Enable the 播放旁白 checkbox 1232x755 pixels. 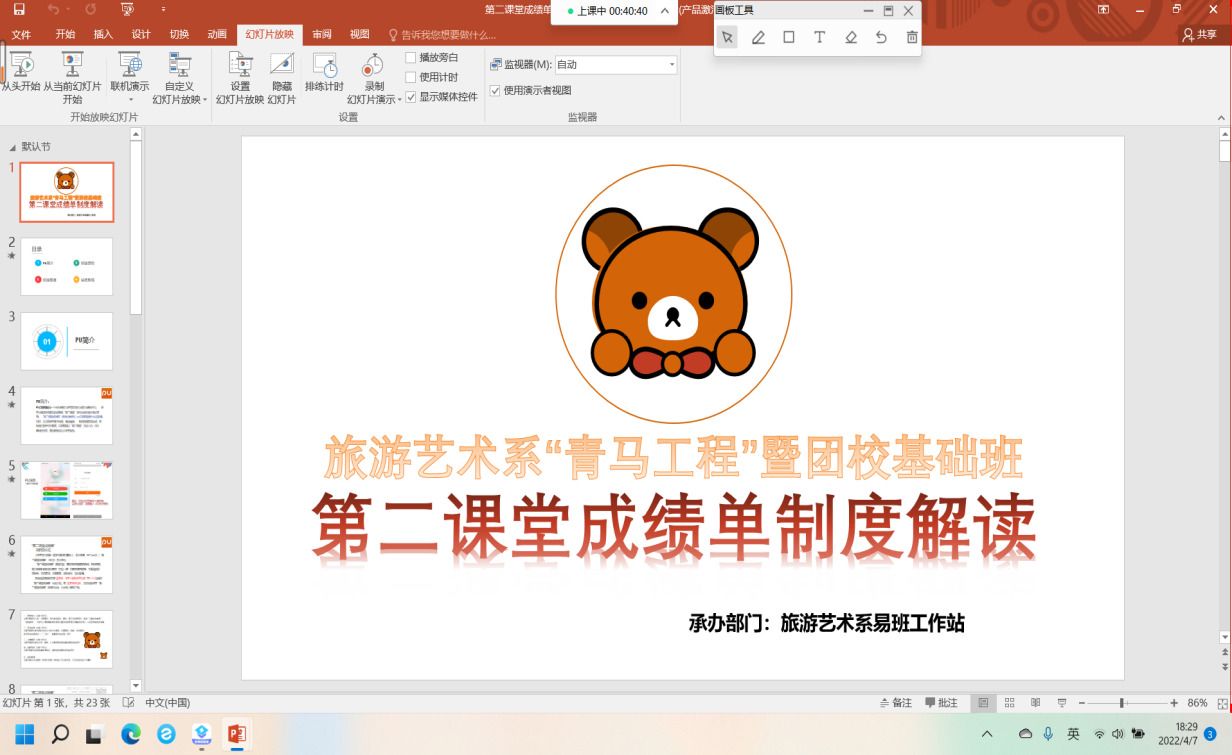(x=410, y=58)
